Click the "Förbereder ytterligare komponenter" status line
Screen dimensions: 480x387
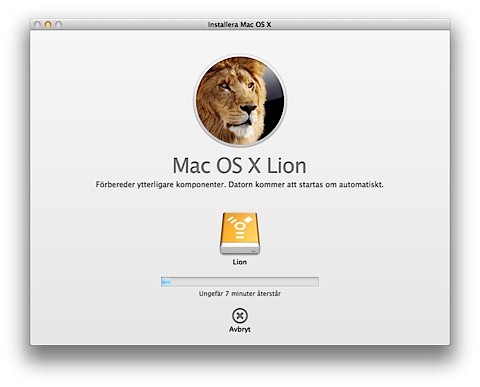[x=240, y=185]
